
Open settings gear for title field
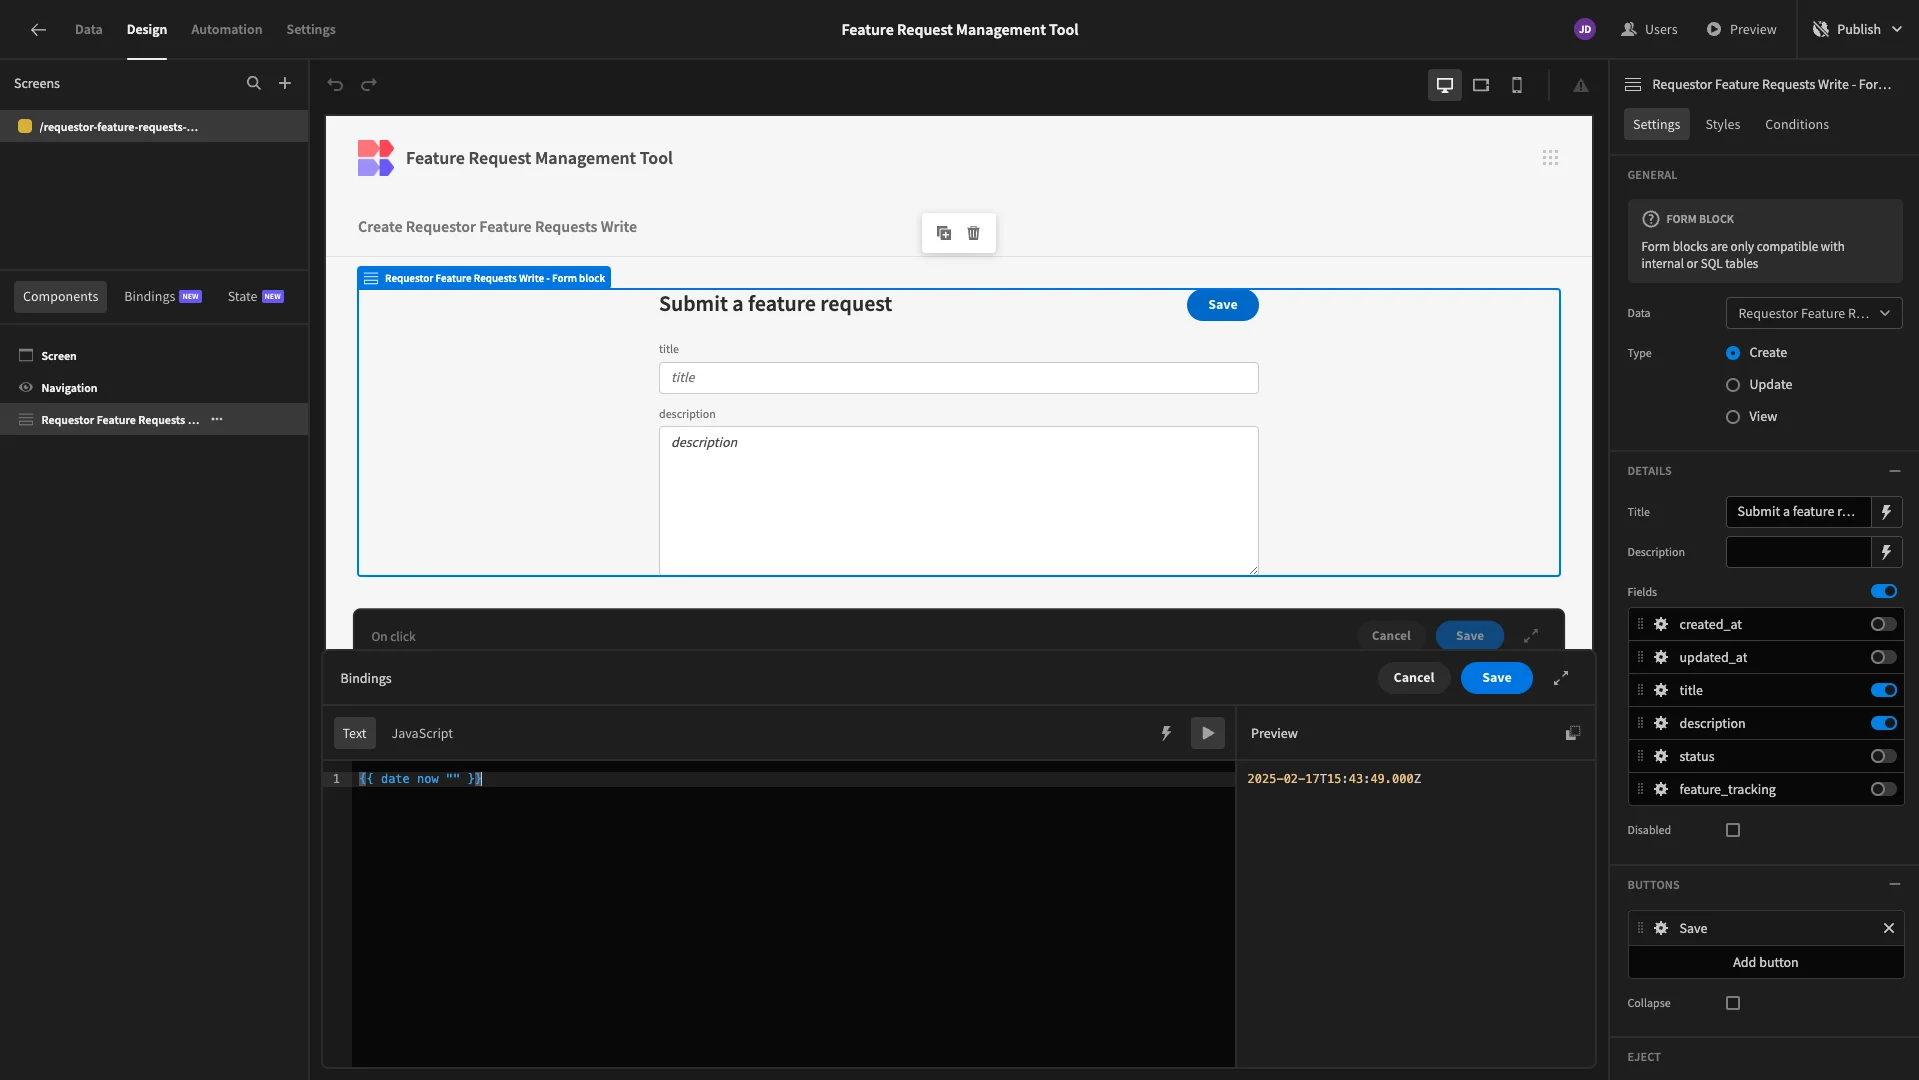1661,690
